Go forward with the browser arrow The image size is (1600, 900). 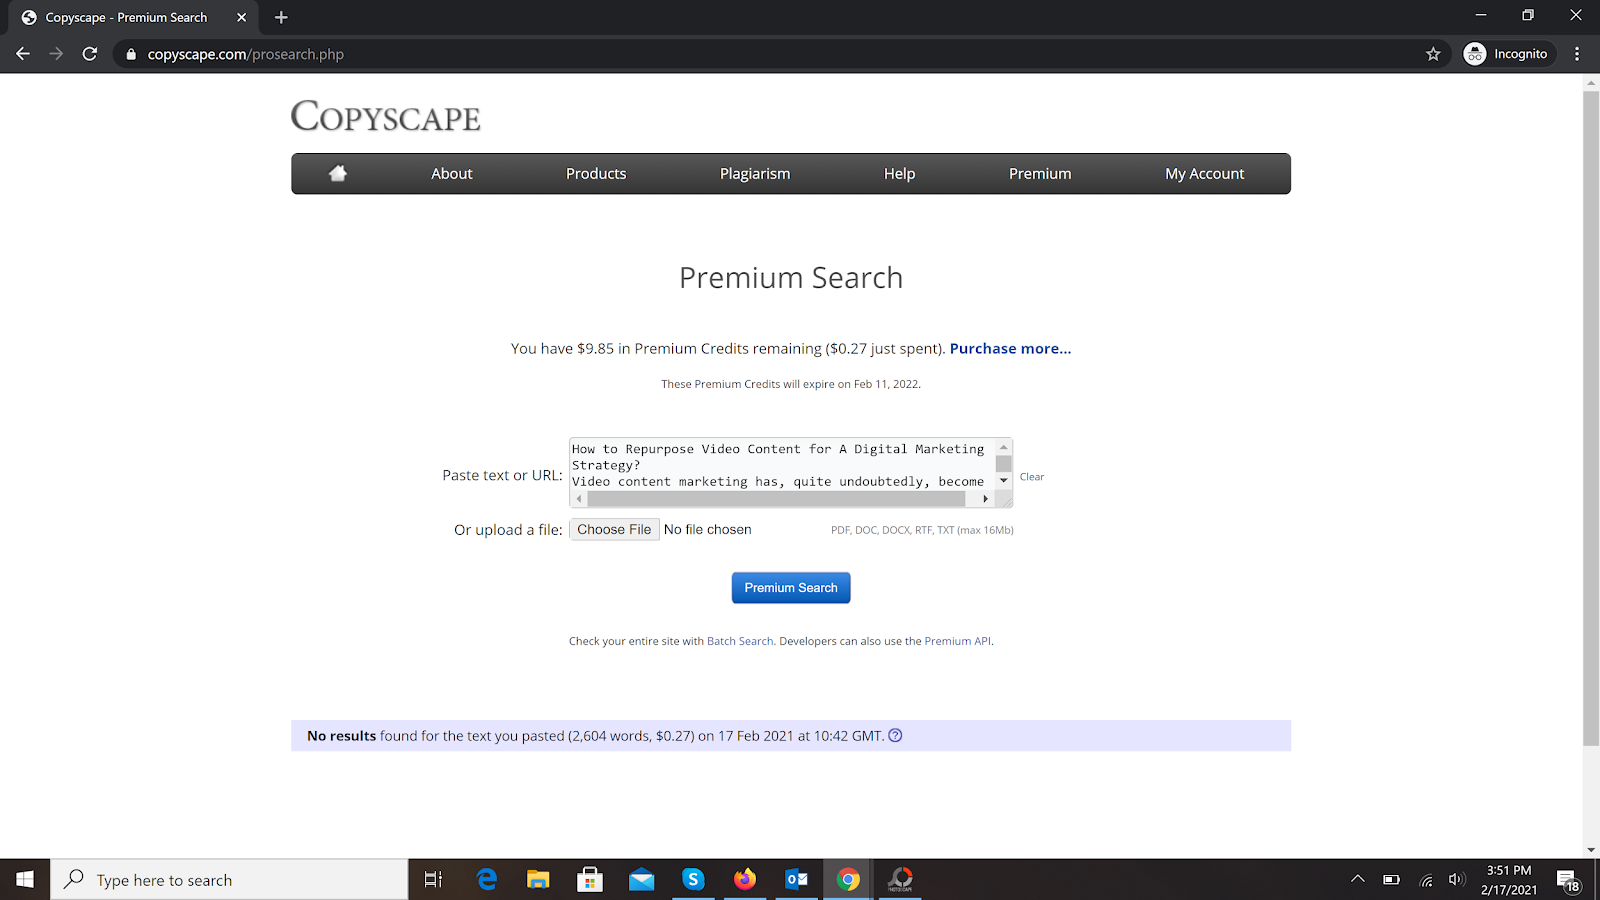[56, 54]
